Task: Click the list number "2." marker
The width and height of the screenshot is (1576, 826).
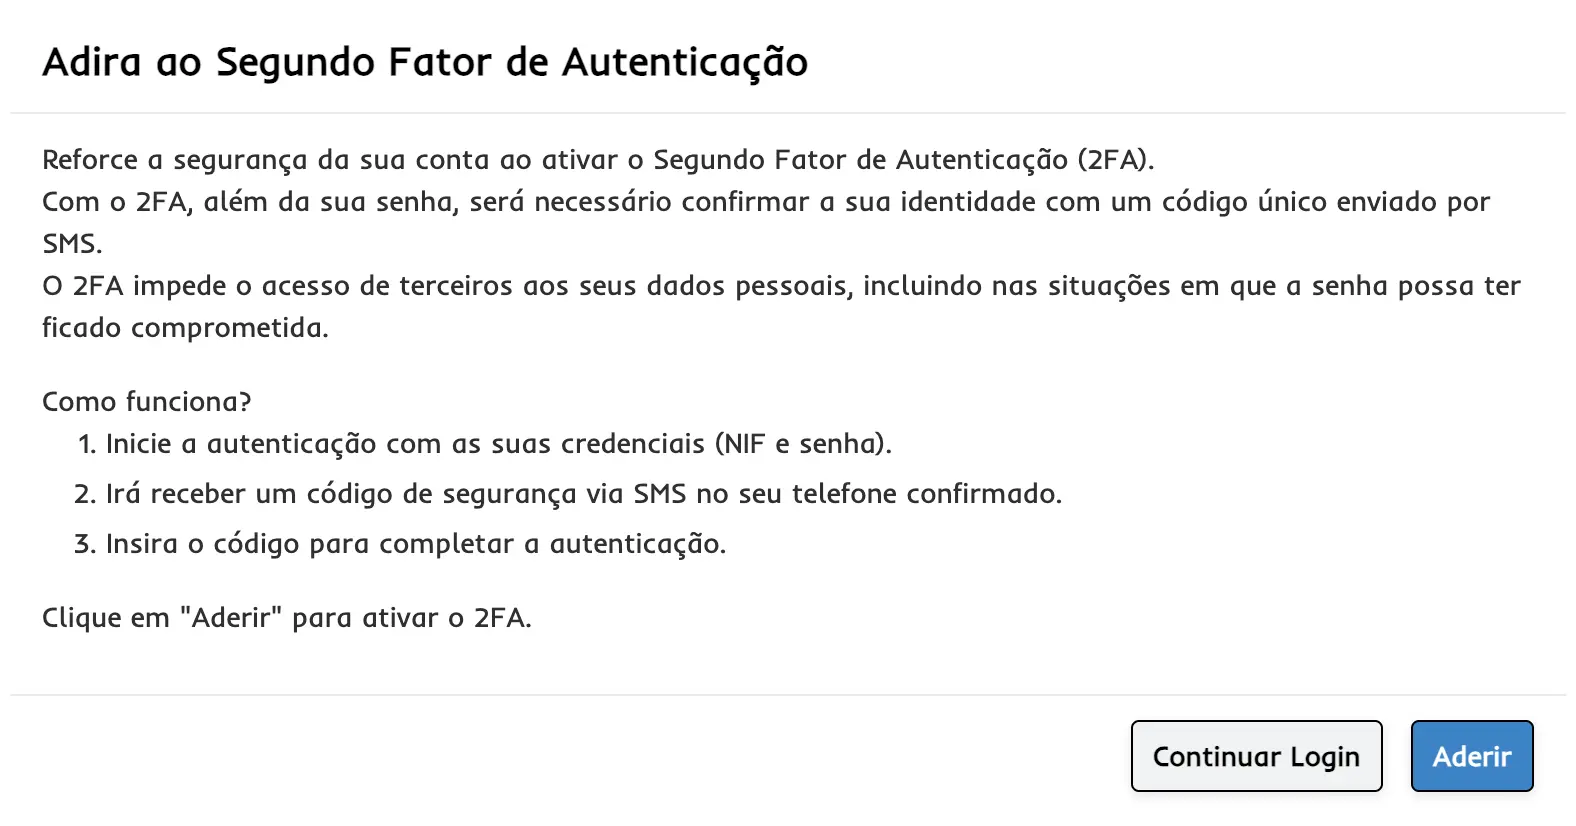Action: pos(85,494)
